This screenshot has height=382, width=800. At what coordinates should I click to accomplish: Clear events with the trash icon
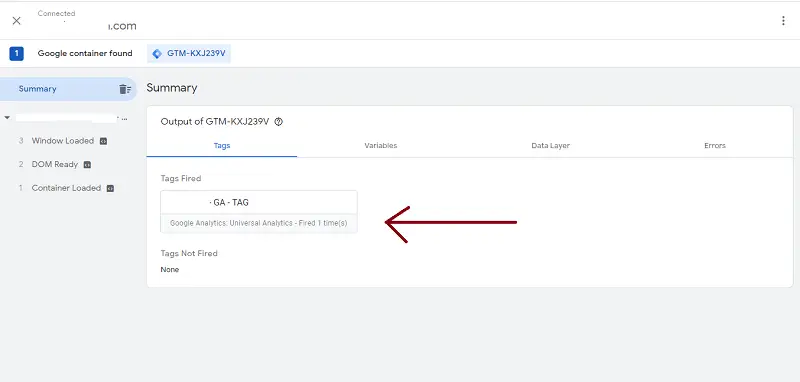(x=125, y=89)
